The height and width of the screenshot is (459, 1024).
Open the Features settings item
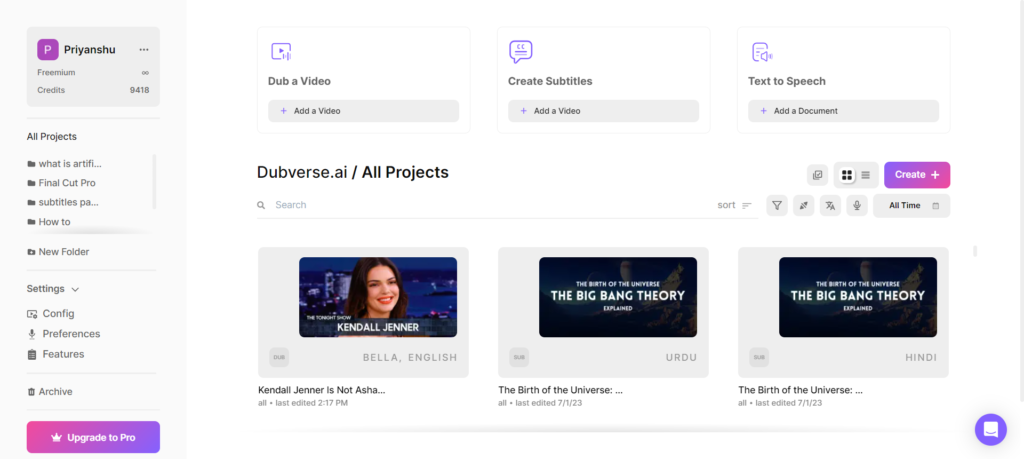56,355
